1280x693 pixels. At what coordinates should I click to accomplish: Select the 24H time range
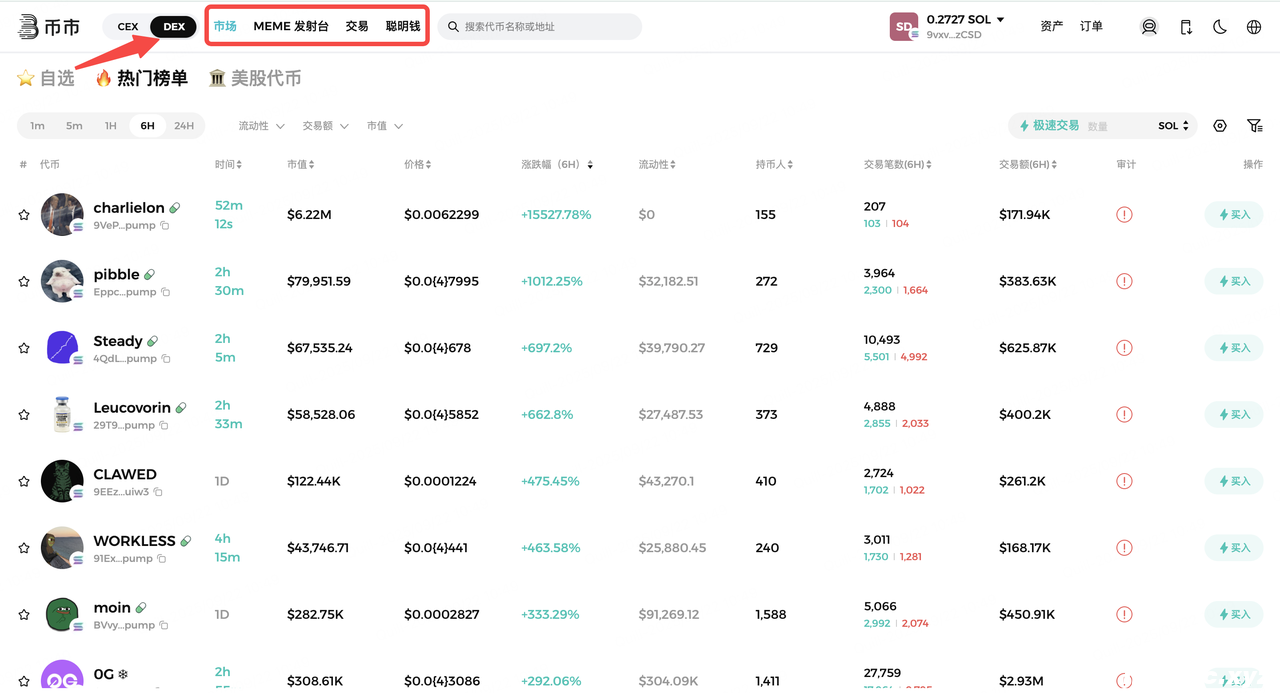click(184, 126)
